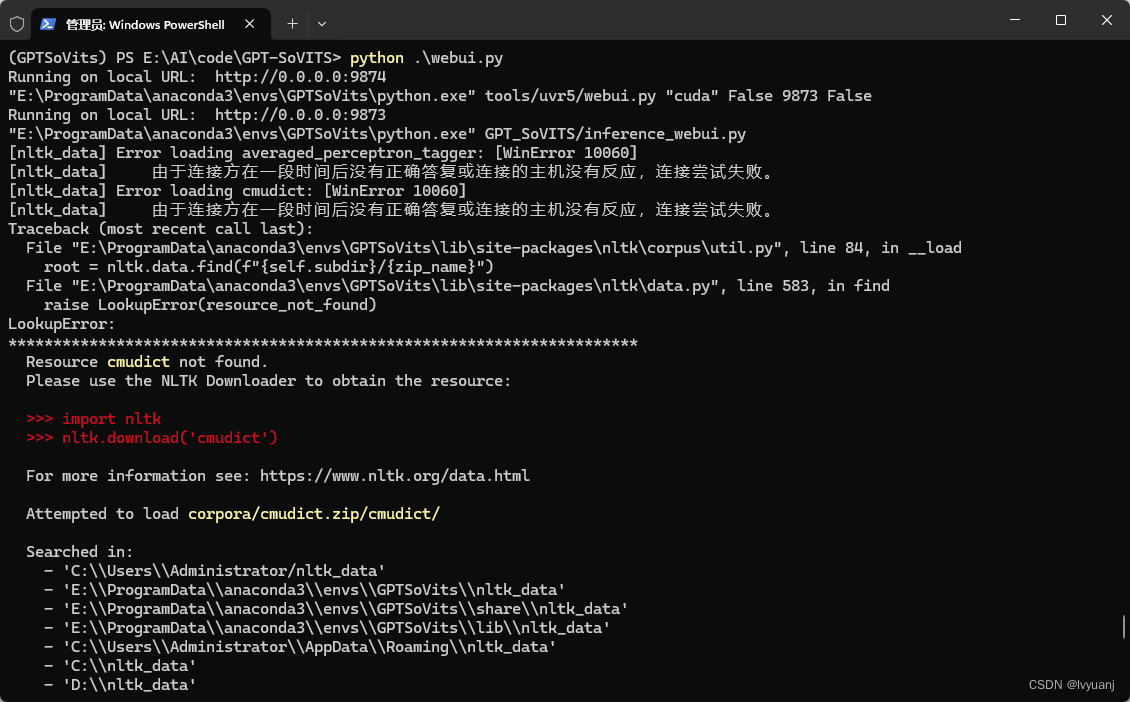Click the terminal scrollbar thumb
The width and height of the screenshot is (1130, 702).
[1124, 626]
